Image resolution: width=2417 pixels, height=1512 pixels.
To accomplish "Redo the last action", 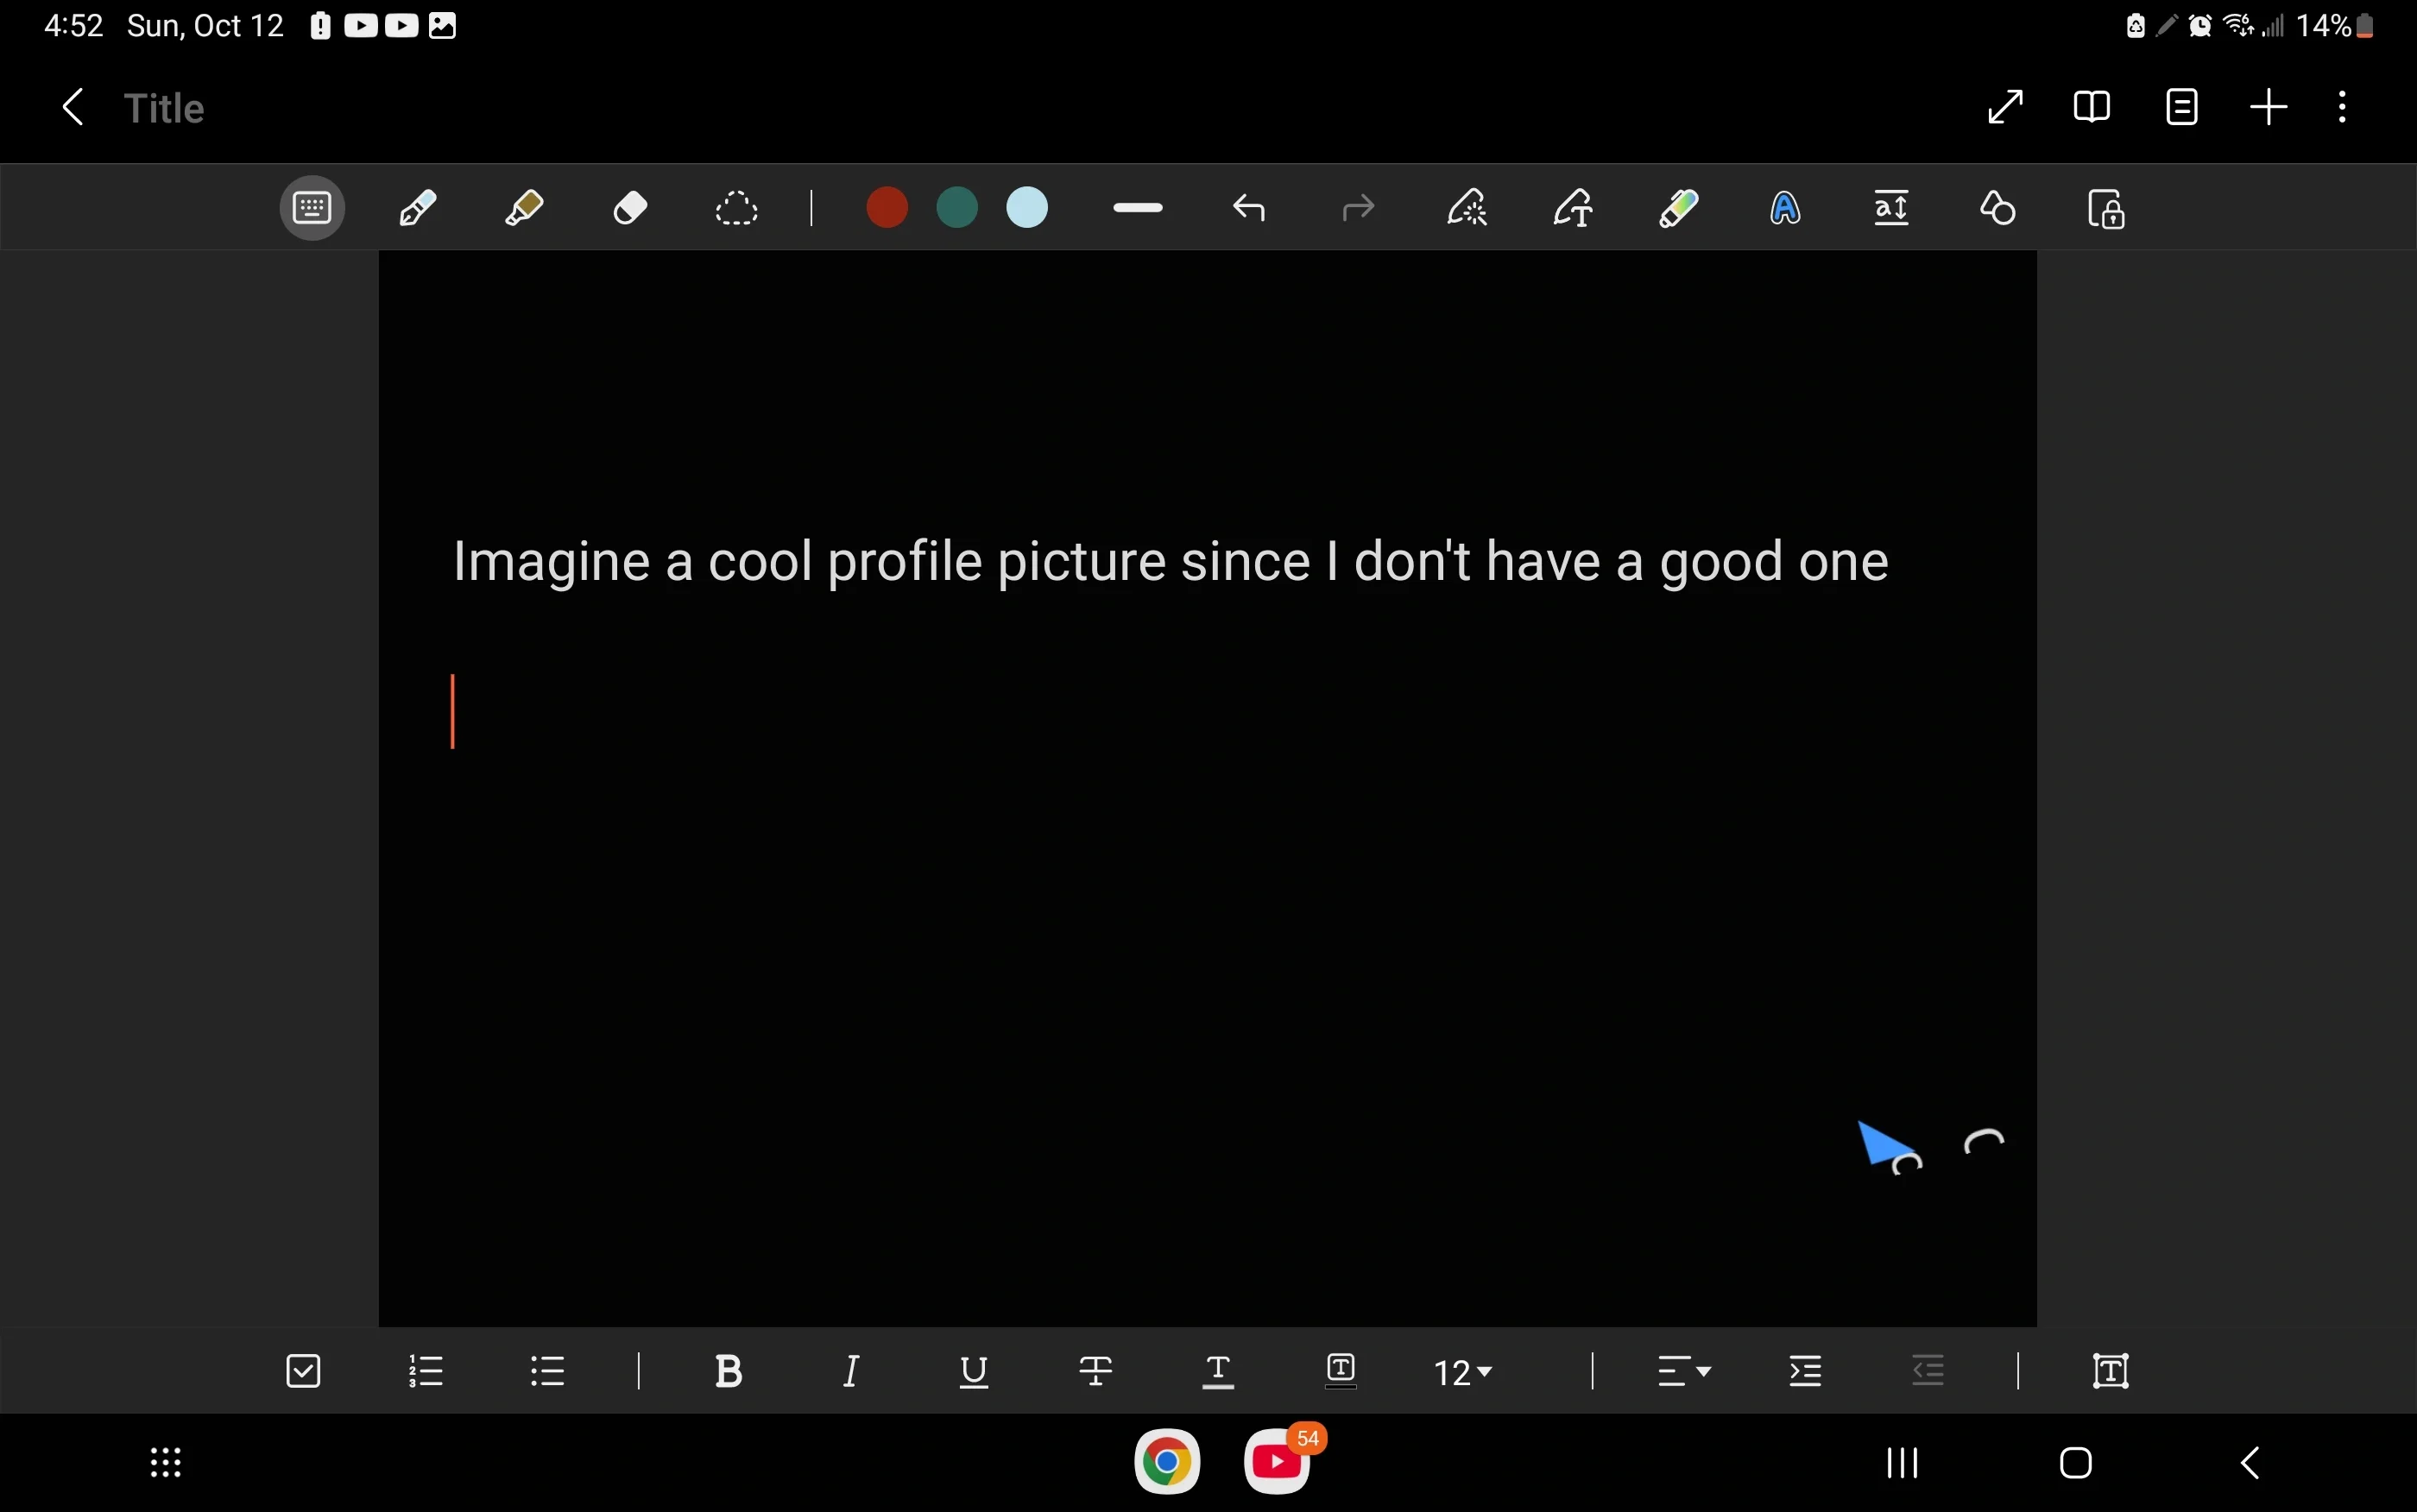I will (x=1358, y=209).
